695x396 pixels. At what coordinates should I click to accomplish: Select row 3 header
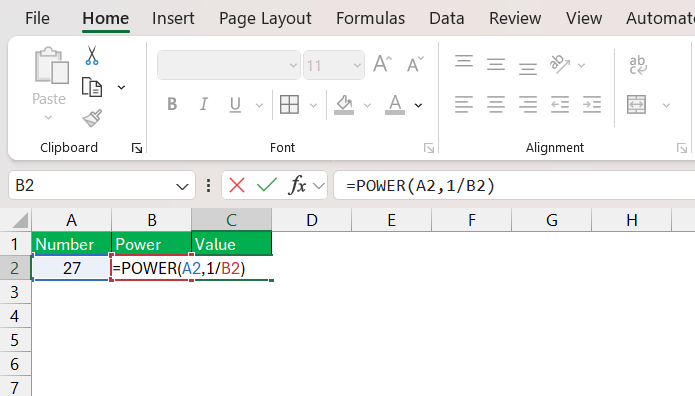click(16, 292)
